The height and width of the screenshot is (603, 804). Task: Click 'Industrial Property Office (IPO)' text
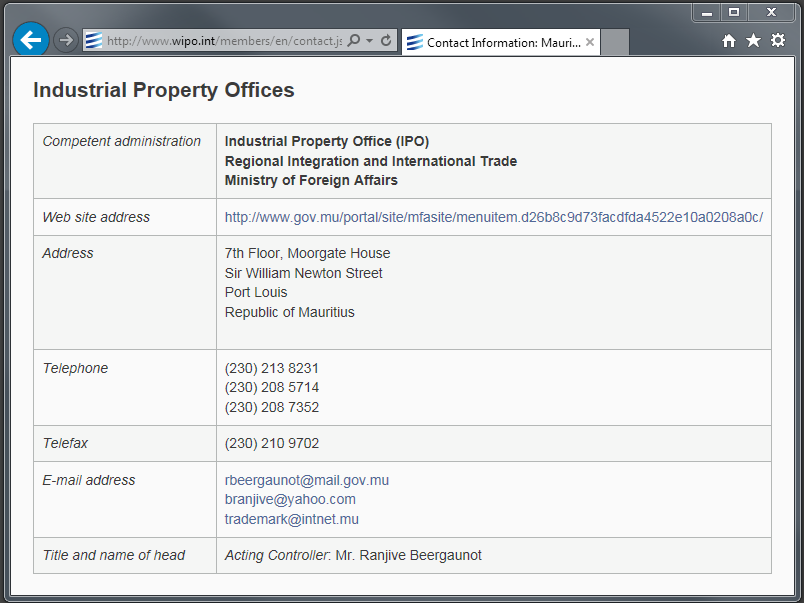pos(327,142)
